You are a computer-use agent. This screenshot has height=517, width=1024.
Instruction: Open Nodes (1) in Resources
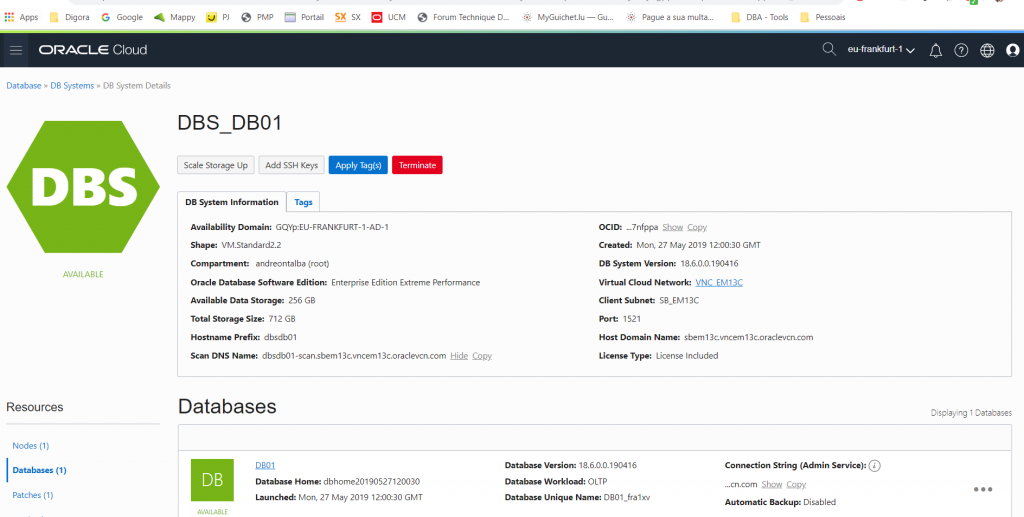click(x=31, y=446)
